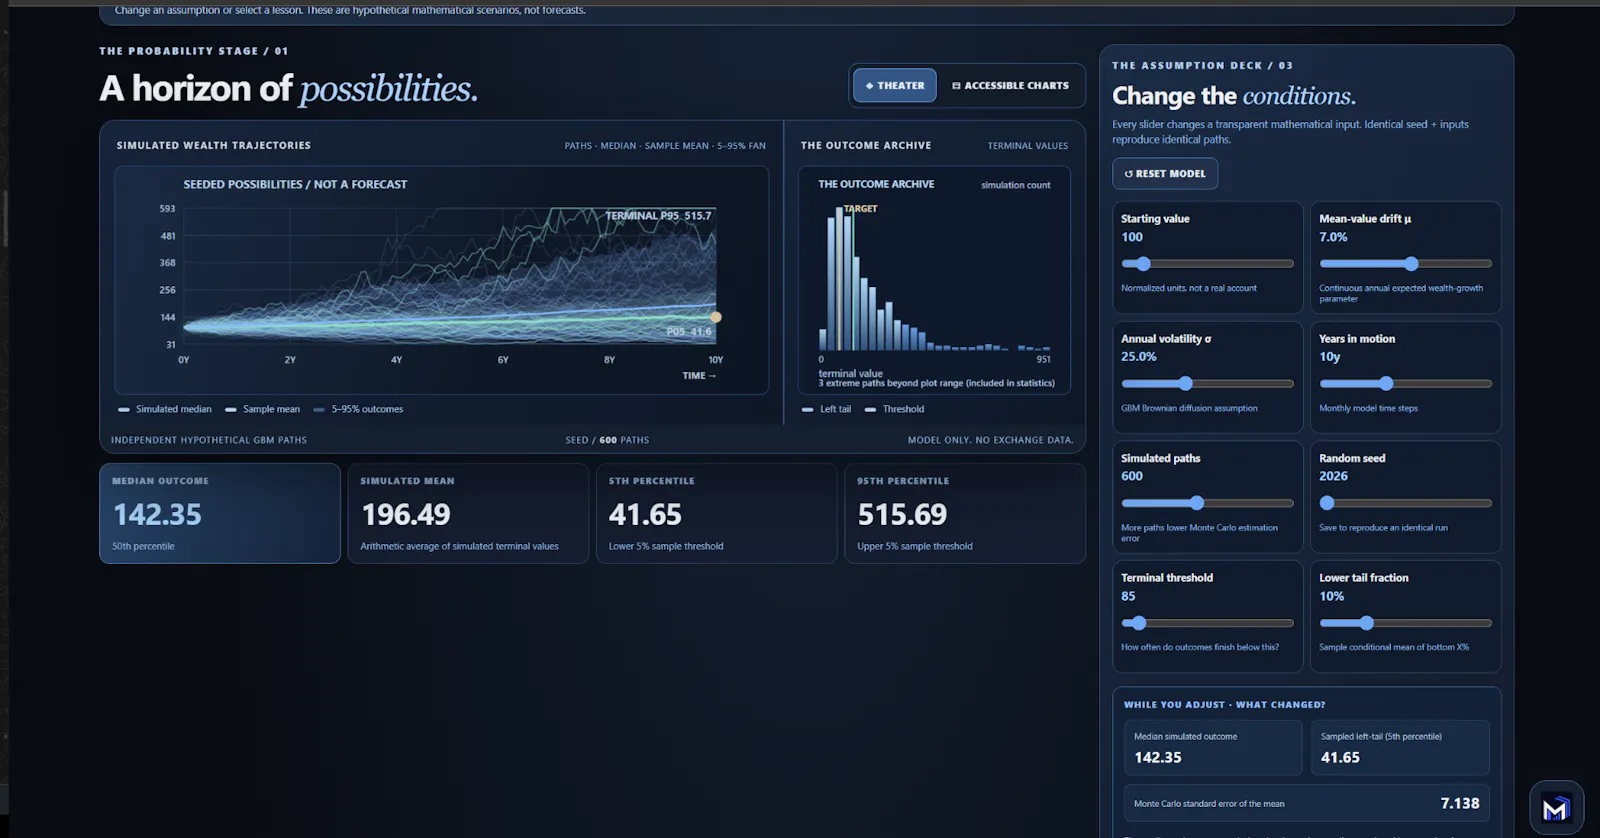
Task: Move the Terminal threshold slider
Action: (1207, 623)
